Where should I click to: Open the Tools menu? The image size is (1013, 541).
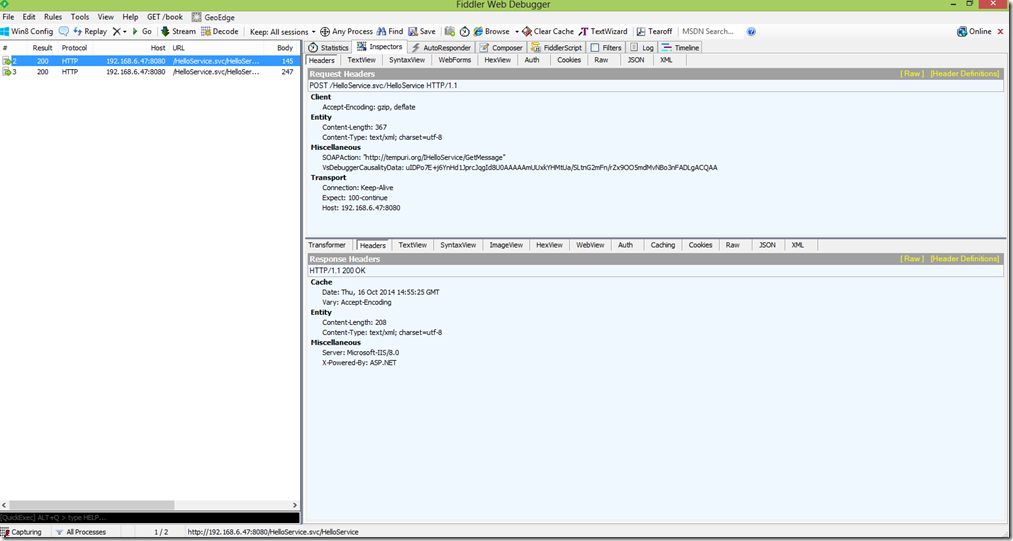tap(80, 17)
